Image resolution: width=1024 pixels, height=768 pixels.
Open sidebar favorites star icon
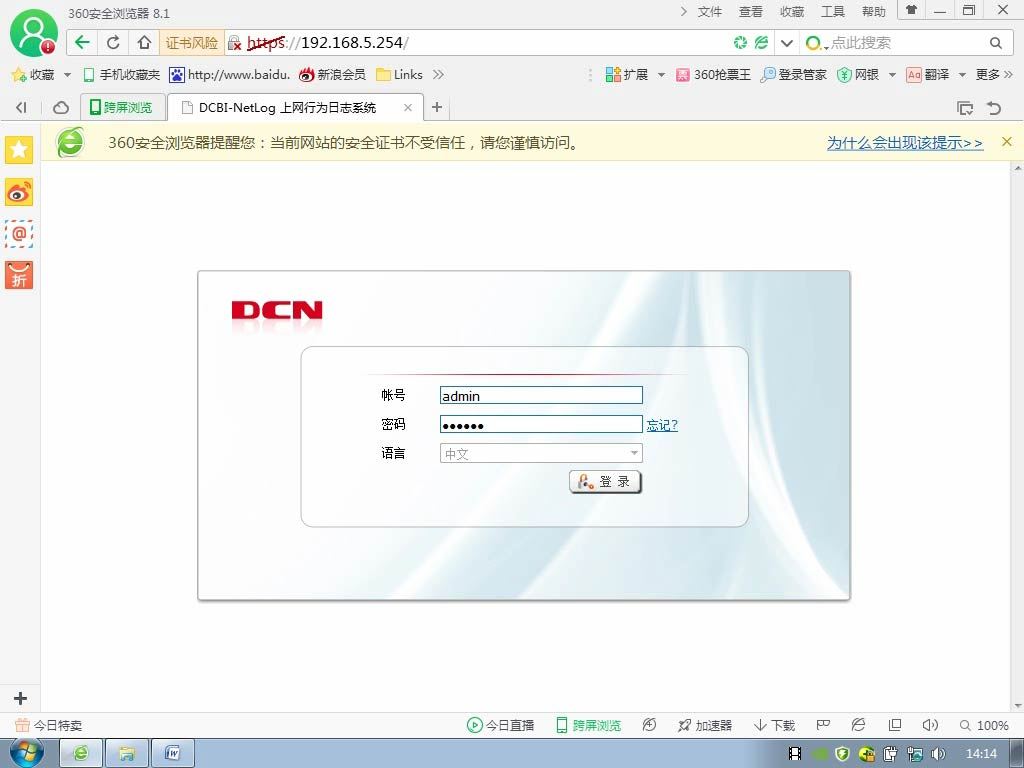[19, 150]
